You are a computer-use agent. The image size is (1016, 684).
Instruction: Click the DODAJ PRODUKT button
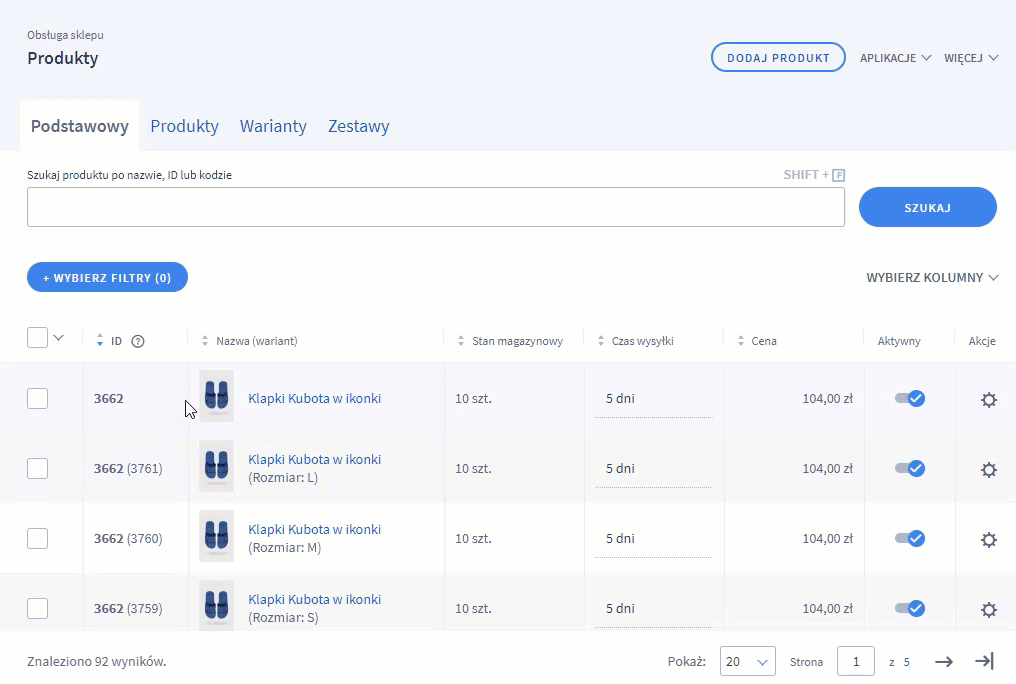[x=778, y=58]
